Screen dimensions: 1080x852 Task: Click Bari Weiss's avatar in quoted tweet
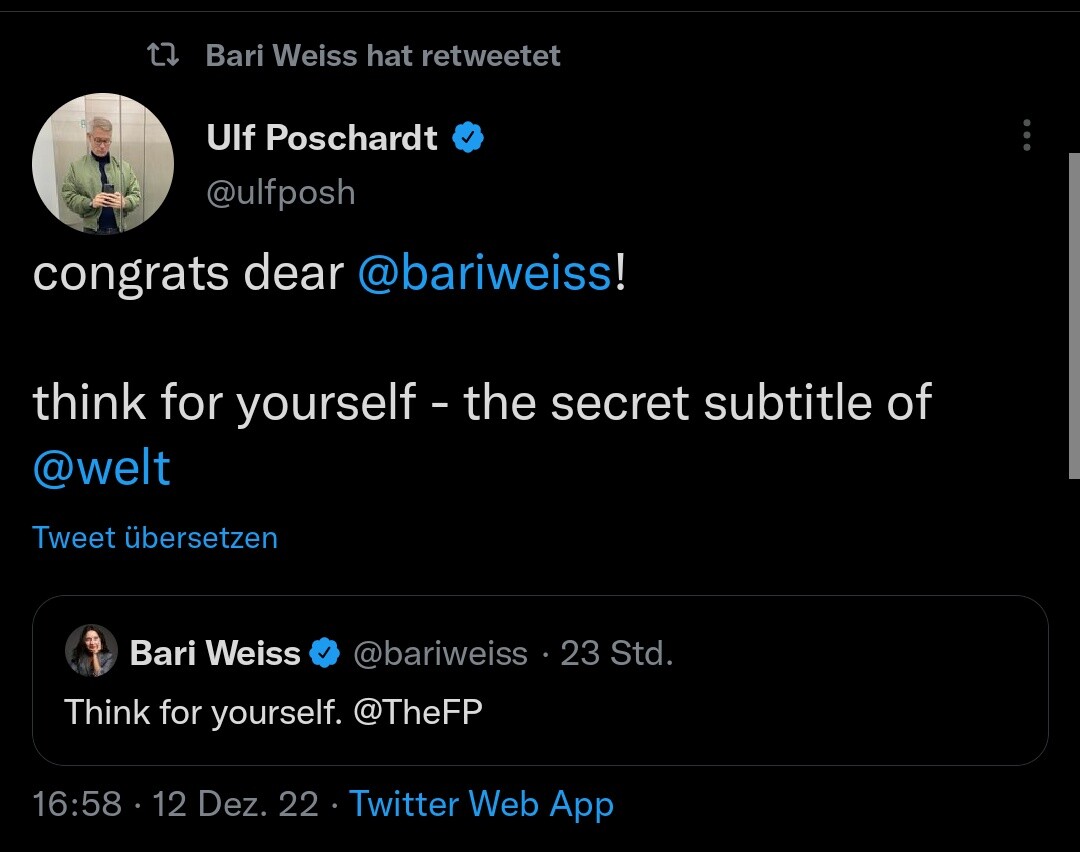point(91,653)
